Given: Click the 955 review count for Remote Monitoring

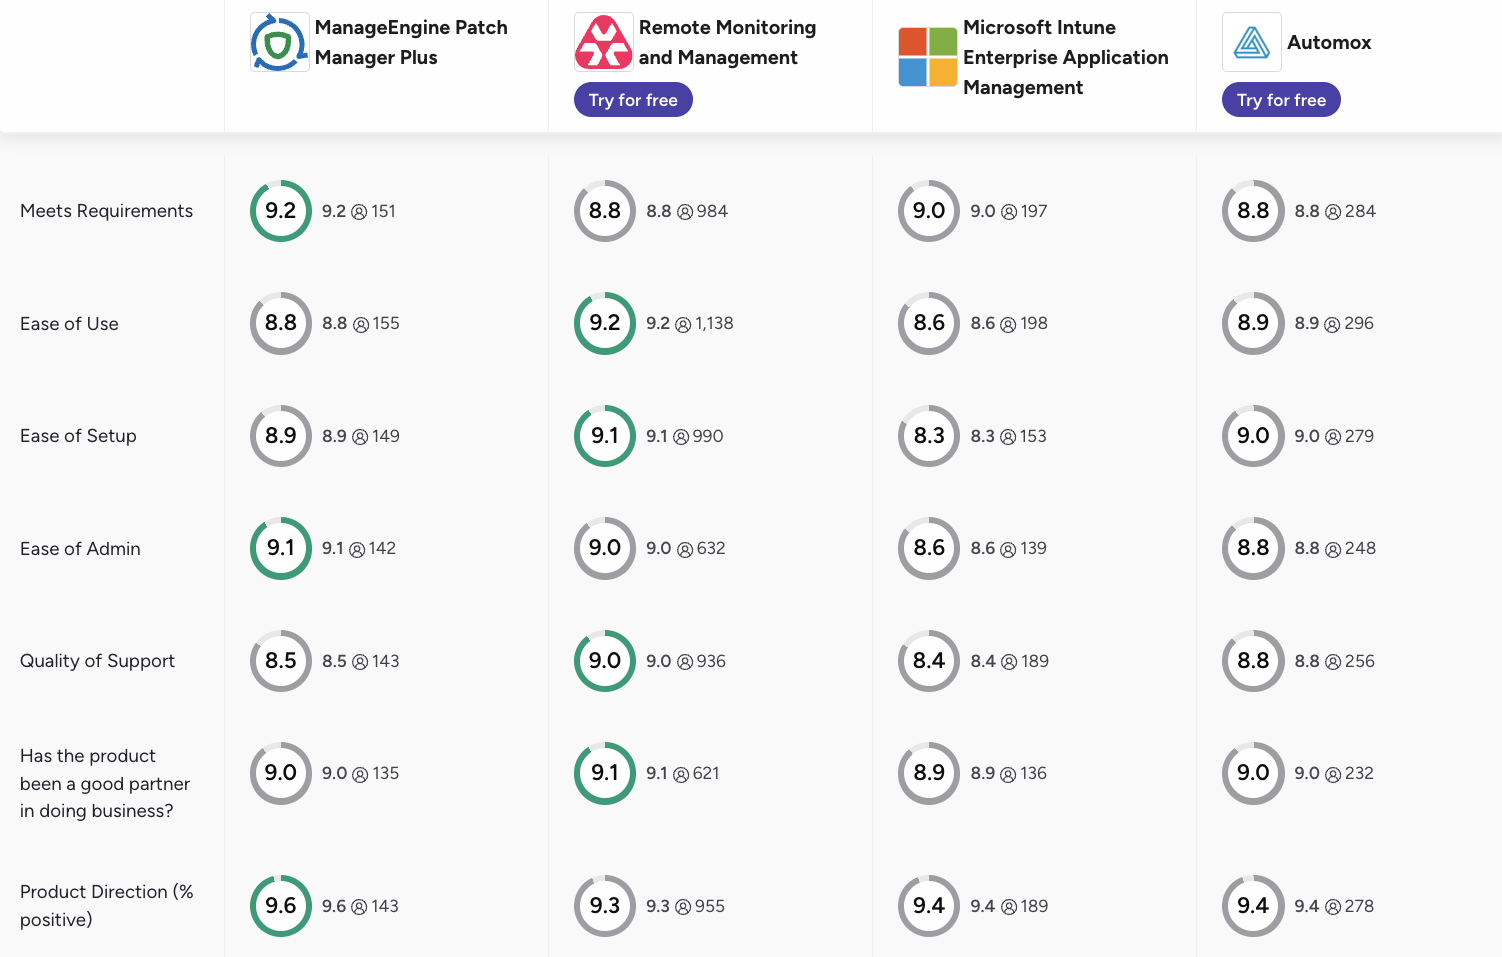Looking at the screenshot, I should pos(710,906).
